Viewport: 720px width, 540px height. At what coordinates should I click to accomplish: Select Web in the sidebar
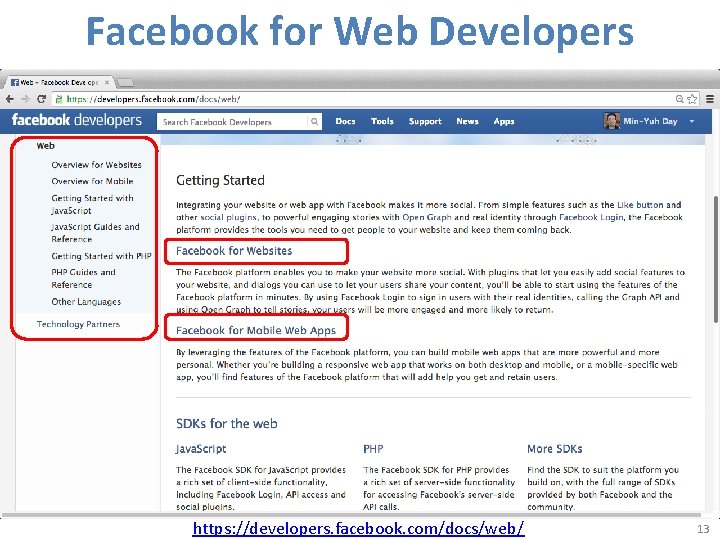[45, 146]
